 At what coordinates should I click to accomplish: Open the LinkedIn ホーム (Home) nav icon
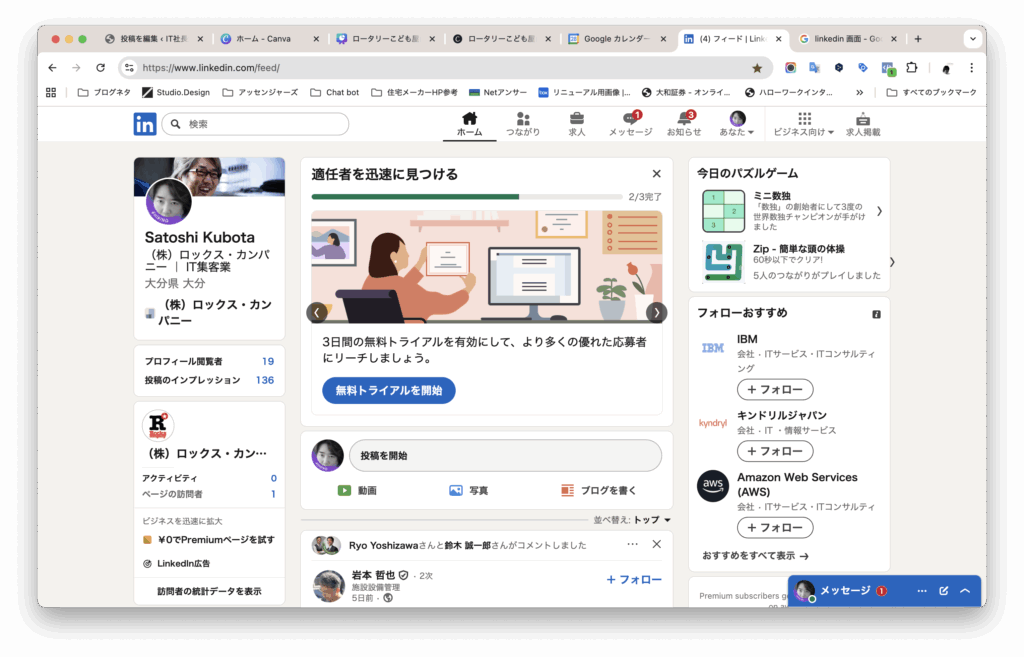[469, 119]
